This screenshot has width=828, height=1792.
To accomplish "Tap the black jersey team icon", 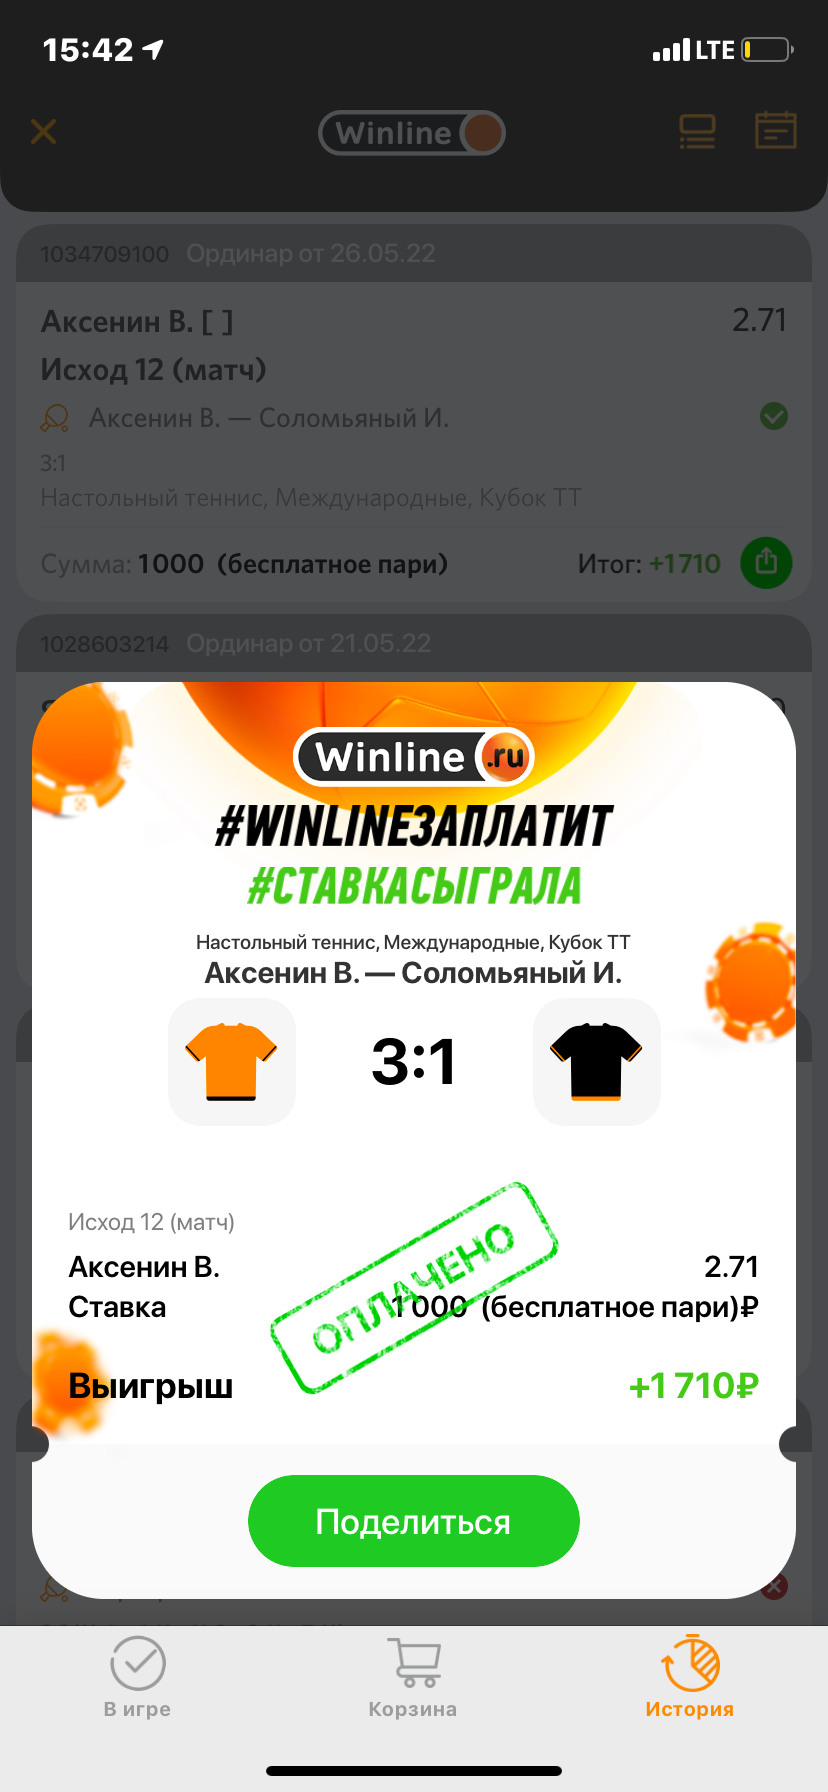I will click(597, 1062).
